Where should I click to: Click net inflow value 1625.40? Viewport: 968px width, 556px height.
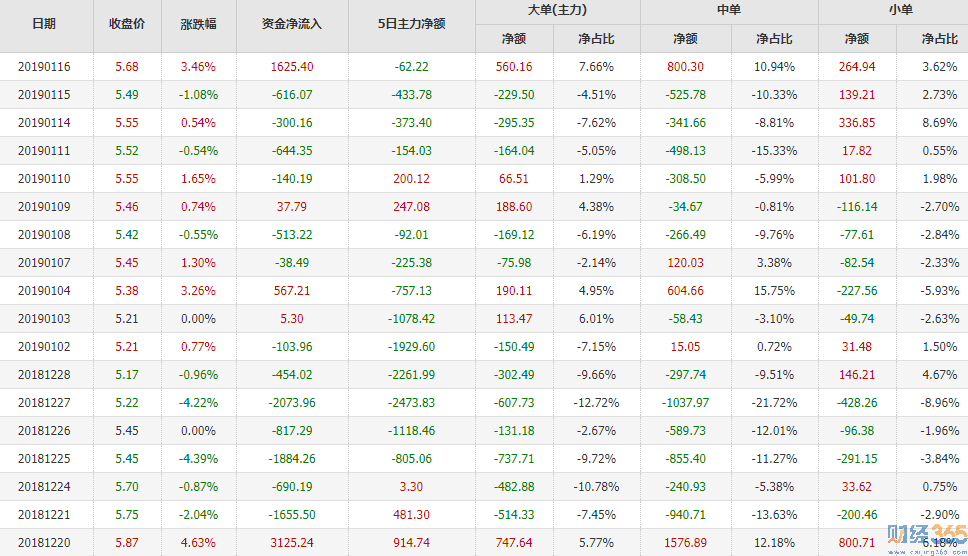pos(291,67)
